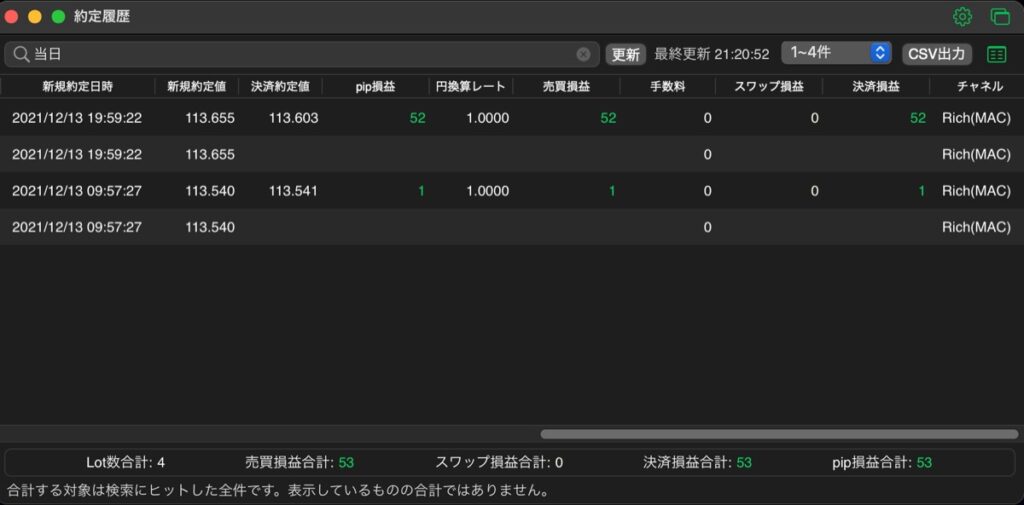Sort by 新規約定値 column header

coord(197,86)
